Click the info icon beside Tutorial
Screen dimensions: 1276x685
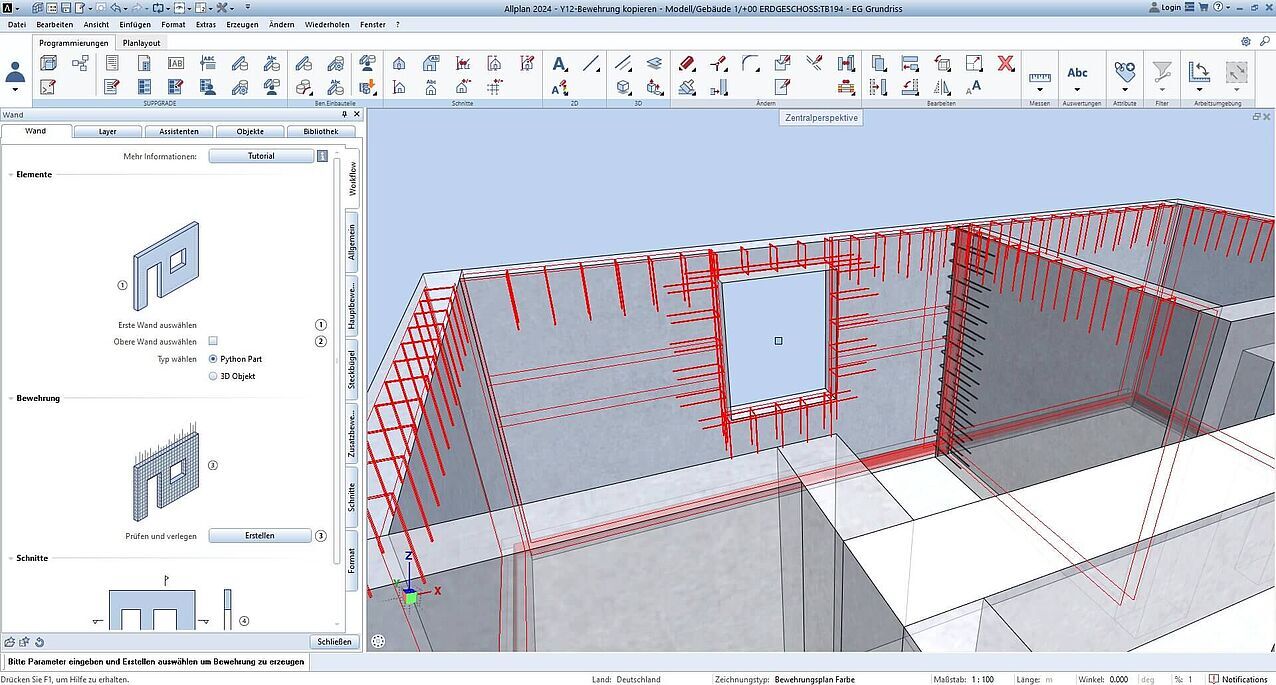point(322,156)
